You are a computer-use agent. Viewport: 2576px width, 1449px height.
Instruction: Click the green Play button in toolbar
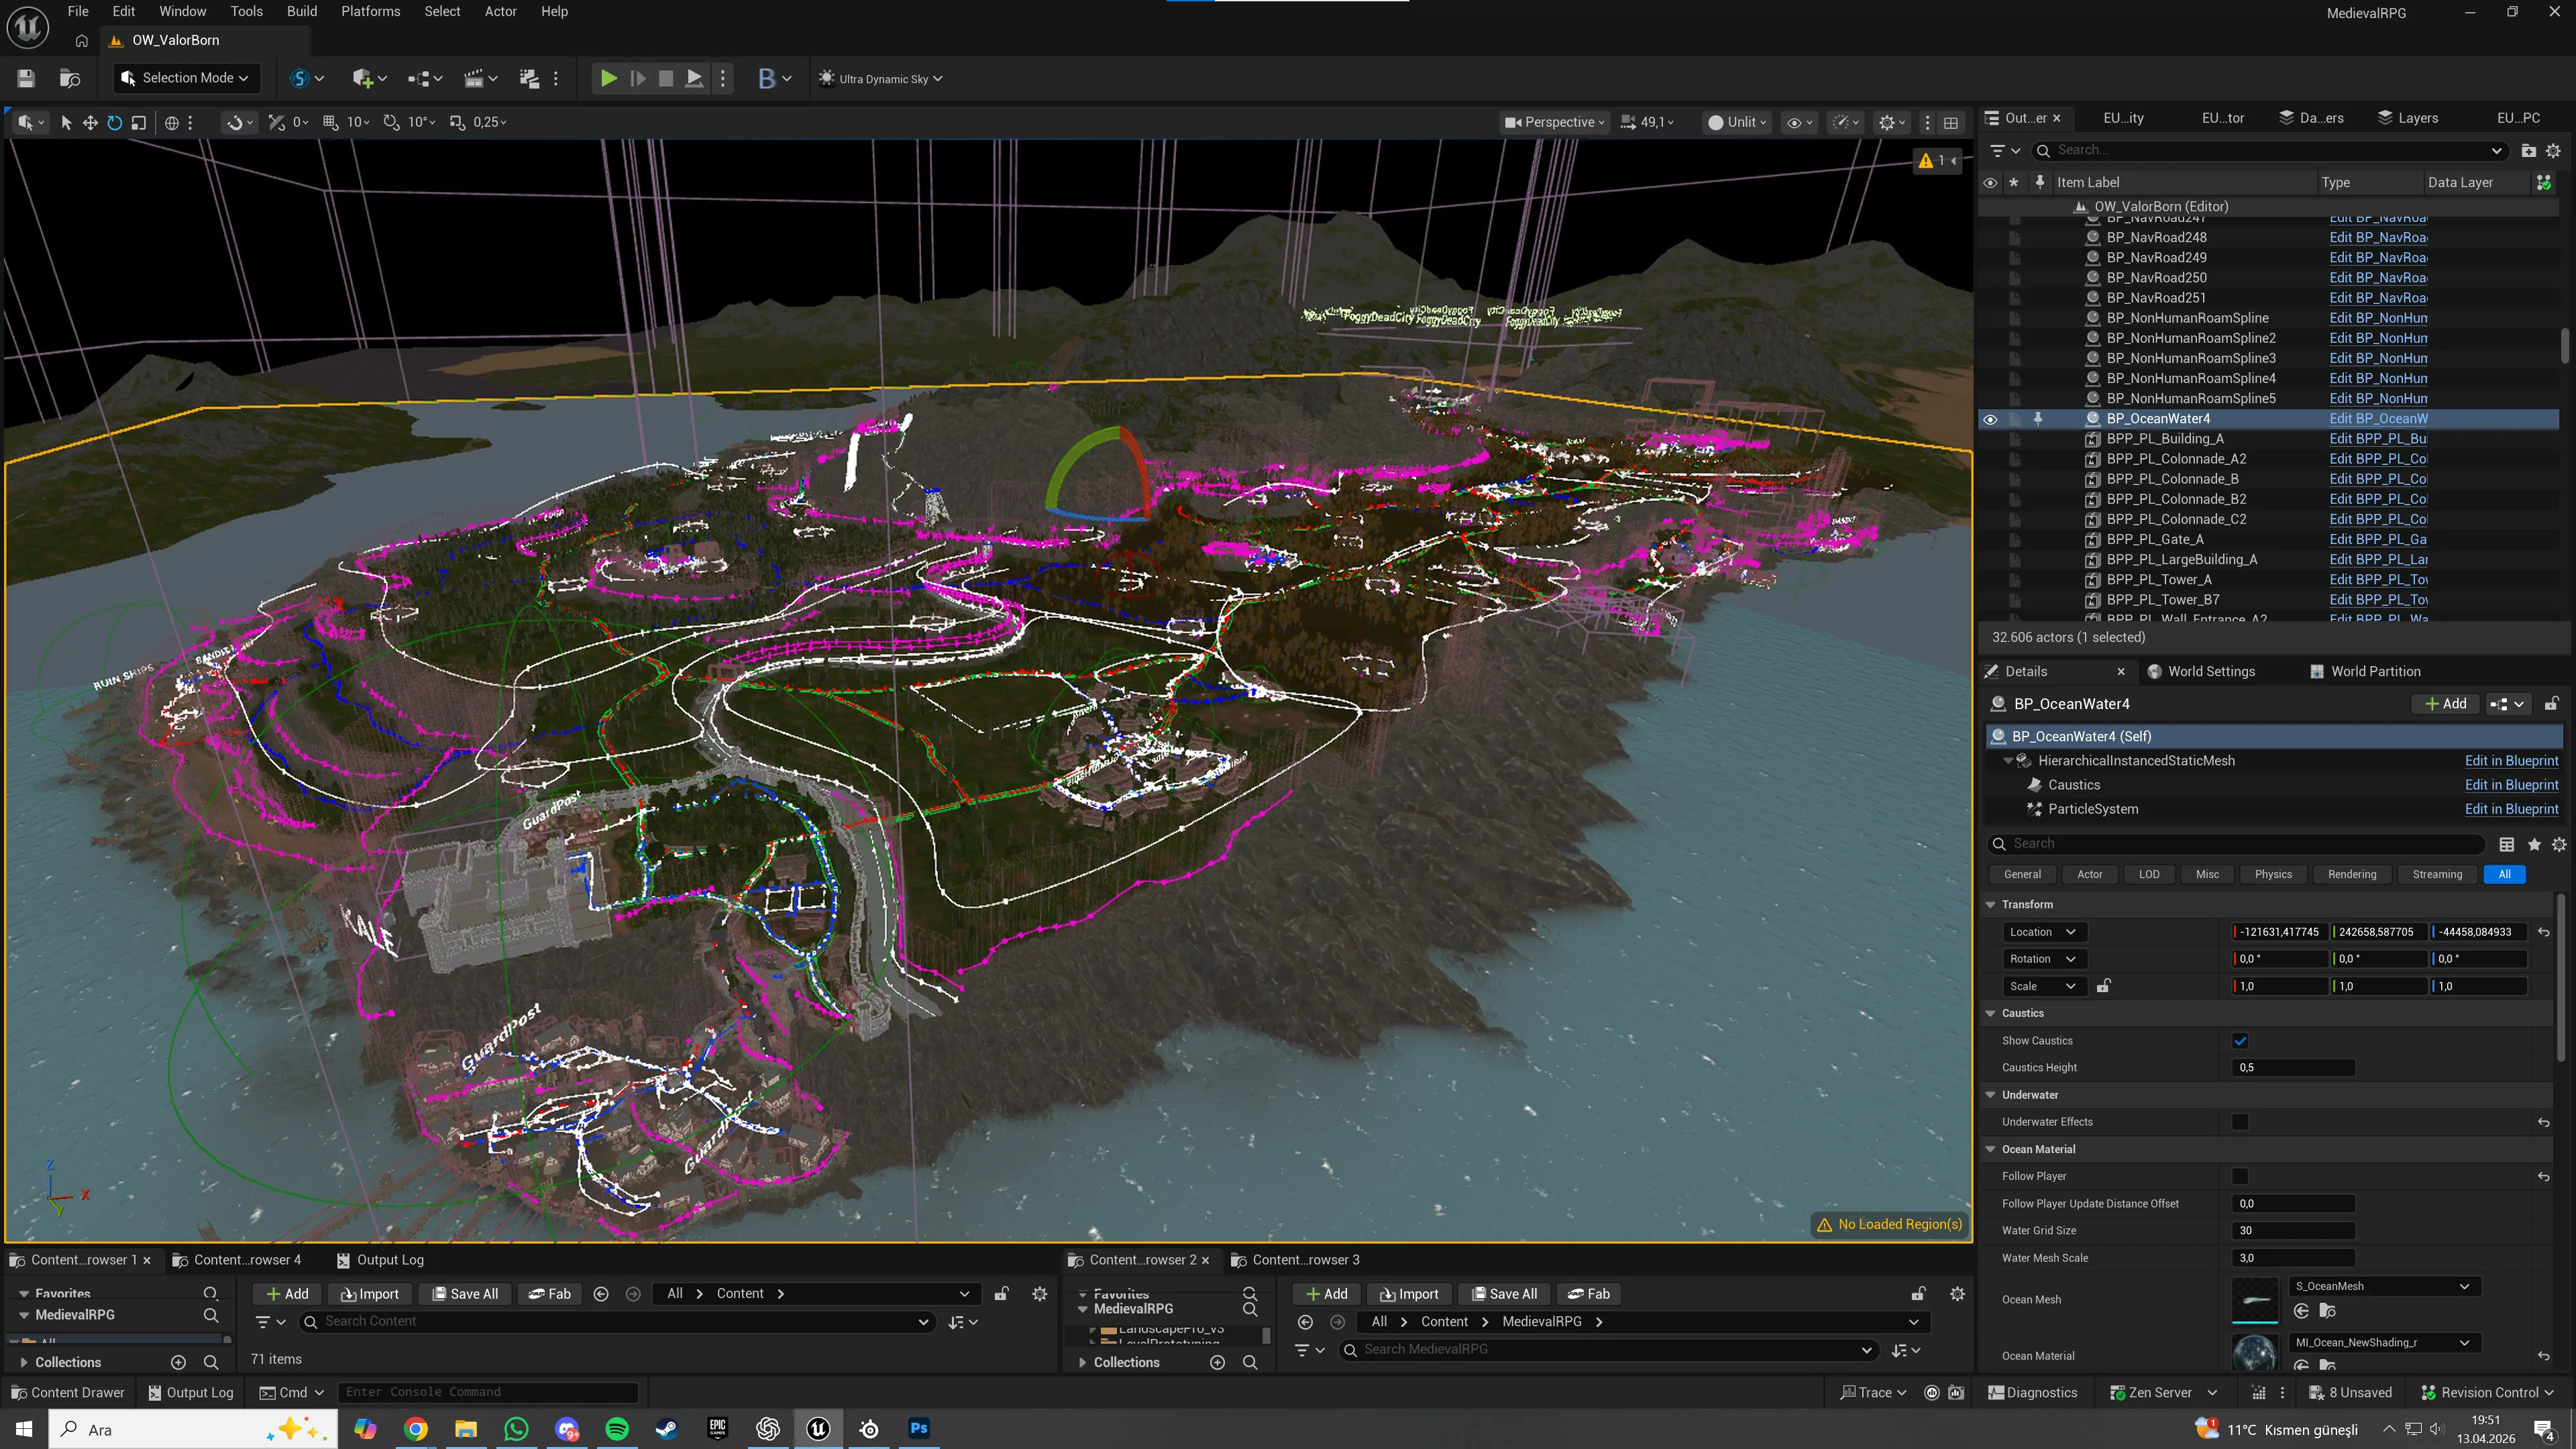tap(608, 78)
